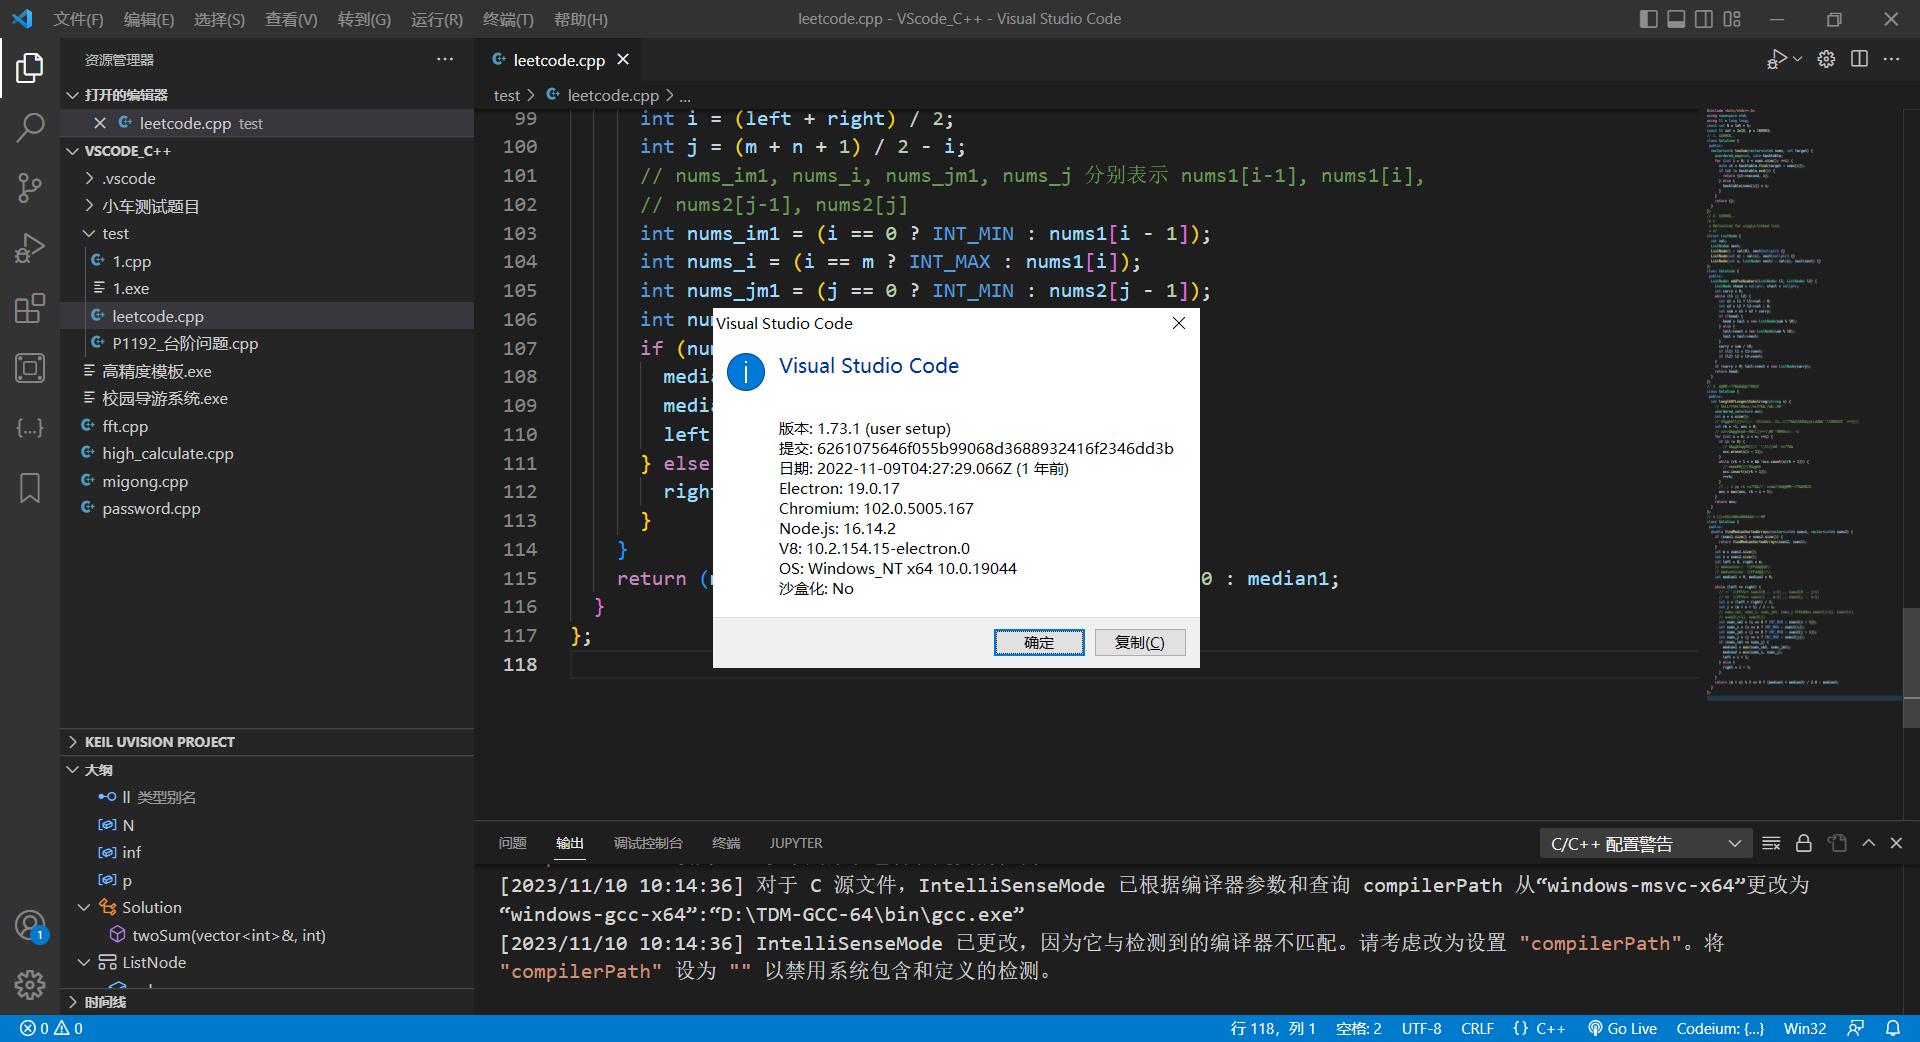Toggle the bottom panel layout button
The height and width of the screenshot is (1042, 1920).
[1676, 19]
